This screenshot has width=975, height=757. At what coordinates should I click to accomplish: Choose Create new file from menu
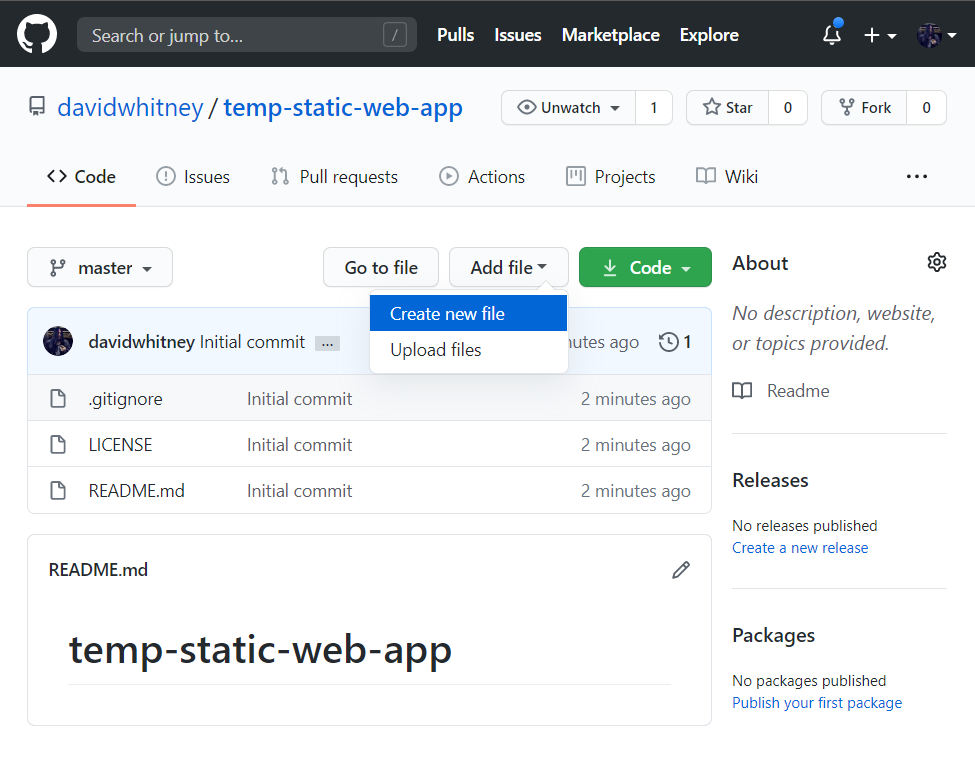[x=468, y=313]
